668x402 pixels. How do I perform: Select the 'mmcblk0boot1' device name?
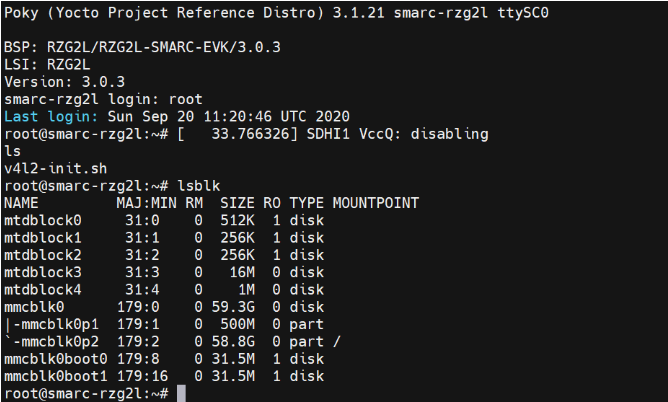pyautogui.click(x=55, y=376)
